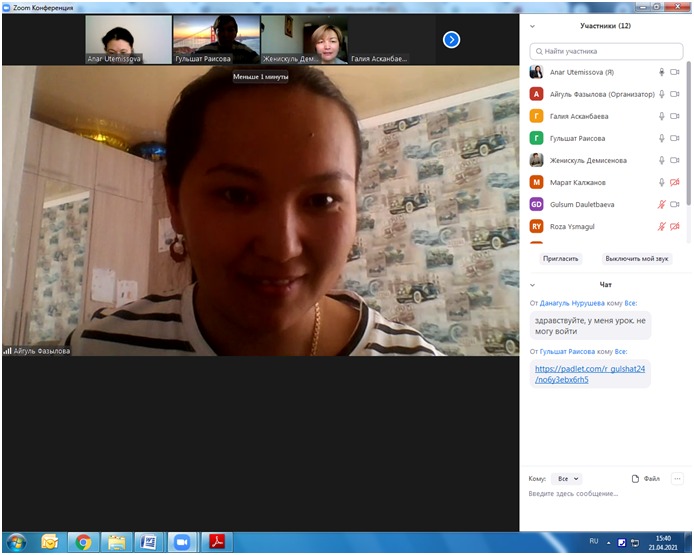Open Windows Start button

pyautogui.click(x=16, y=542)
